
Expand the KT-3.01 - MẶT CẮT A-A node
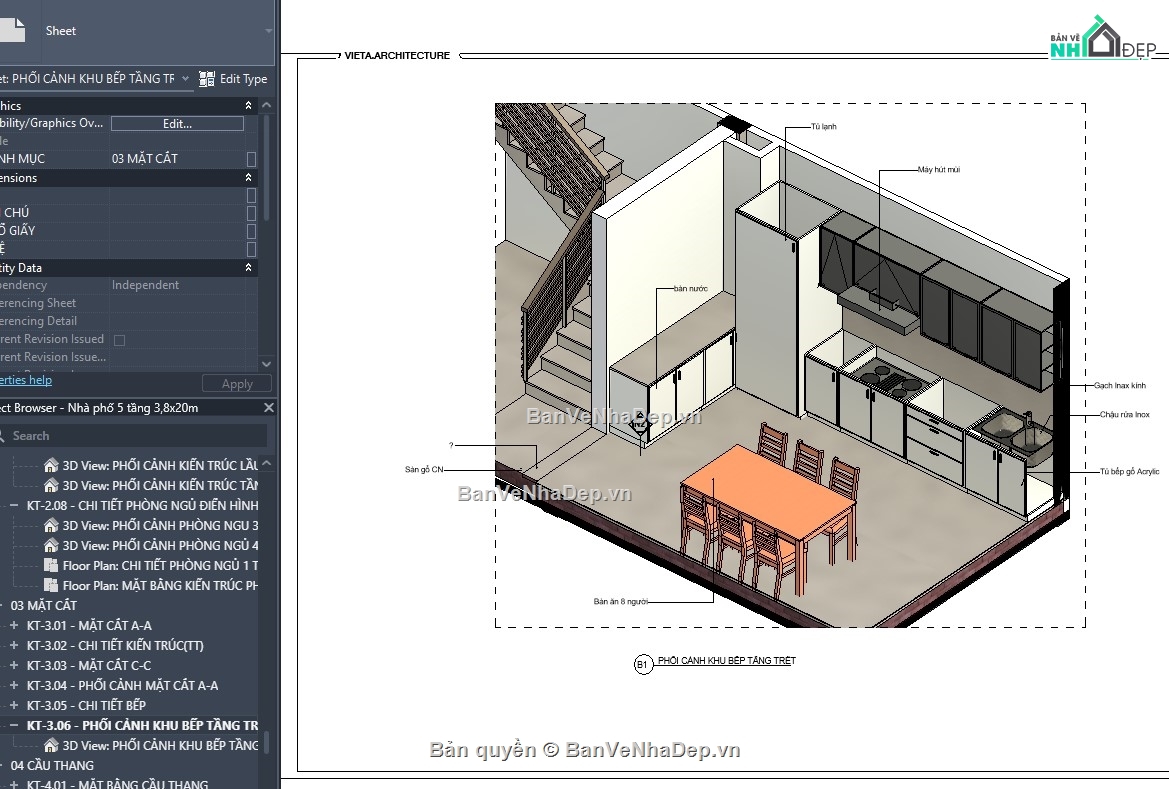point(13,626)
